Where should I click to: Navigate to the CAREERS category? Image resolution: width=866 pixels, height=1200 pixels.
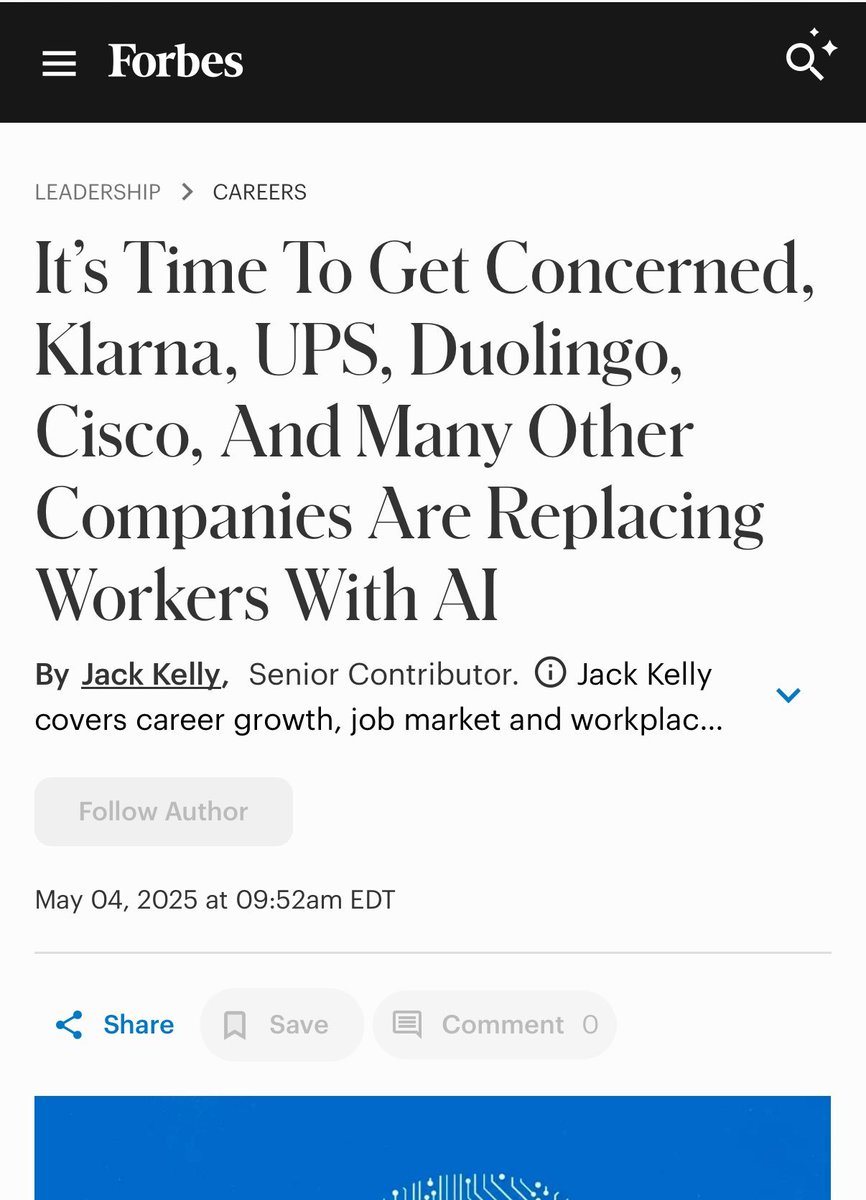259,192
